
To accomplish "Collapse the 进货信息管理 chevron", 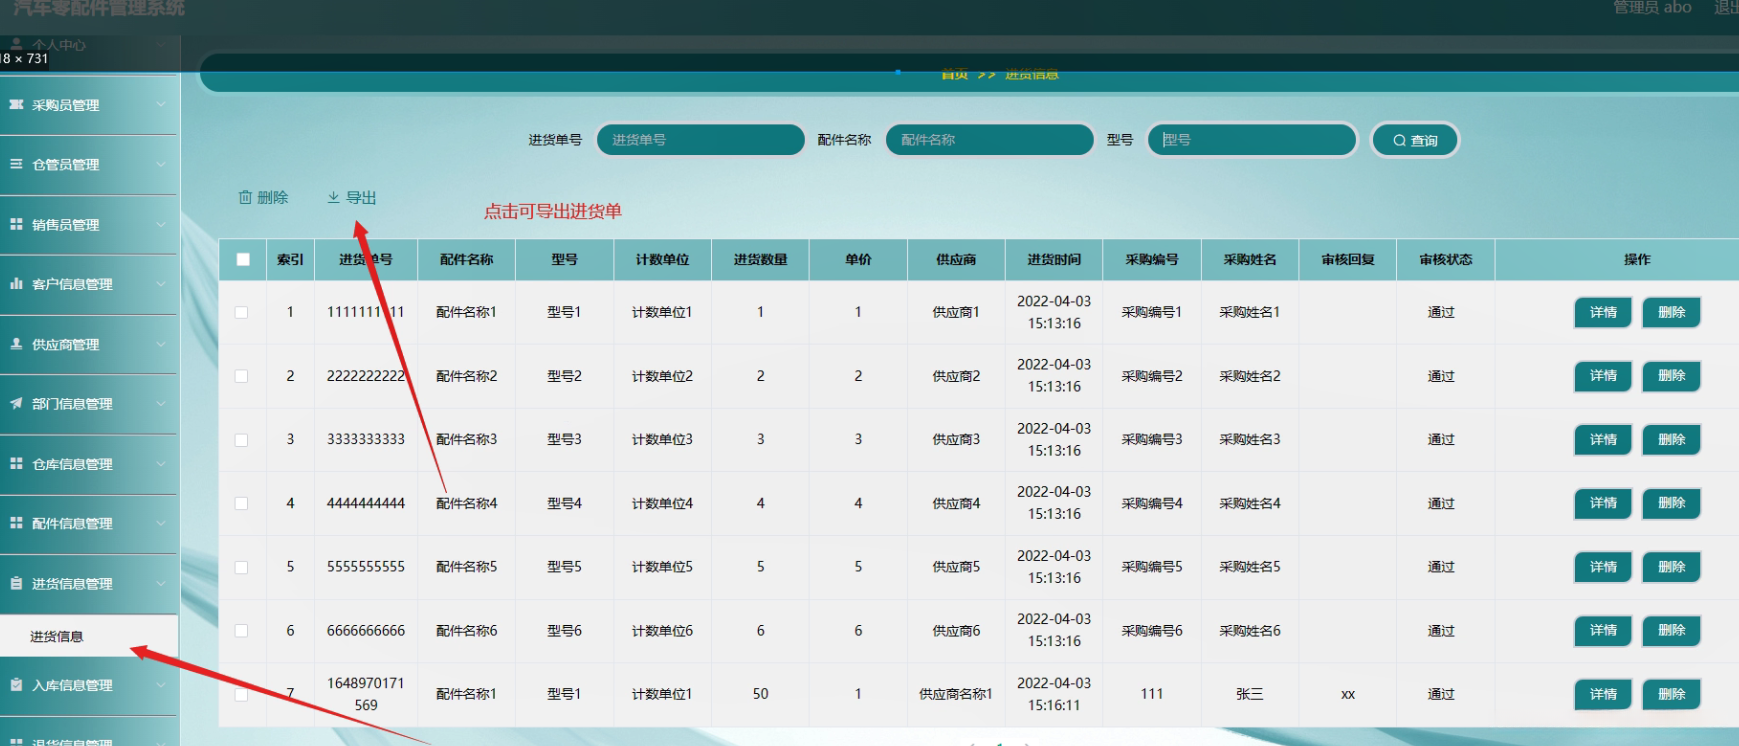I will click(x=161, y=583).
